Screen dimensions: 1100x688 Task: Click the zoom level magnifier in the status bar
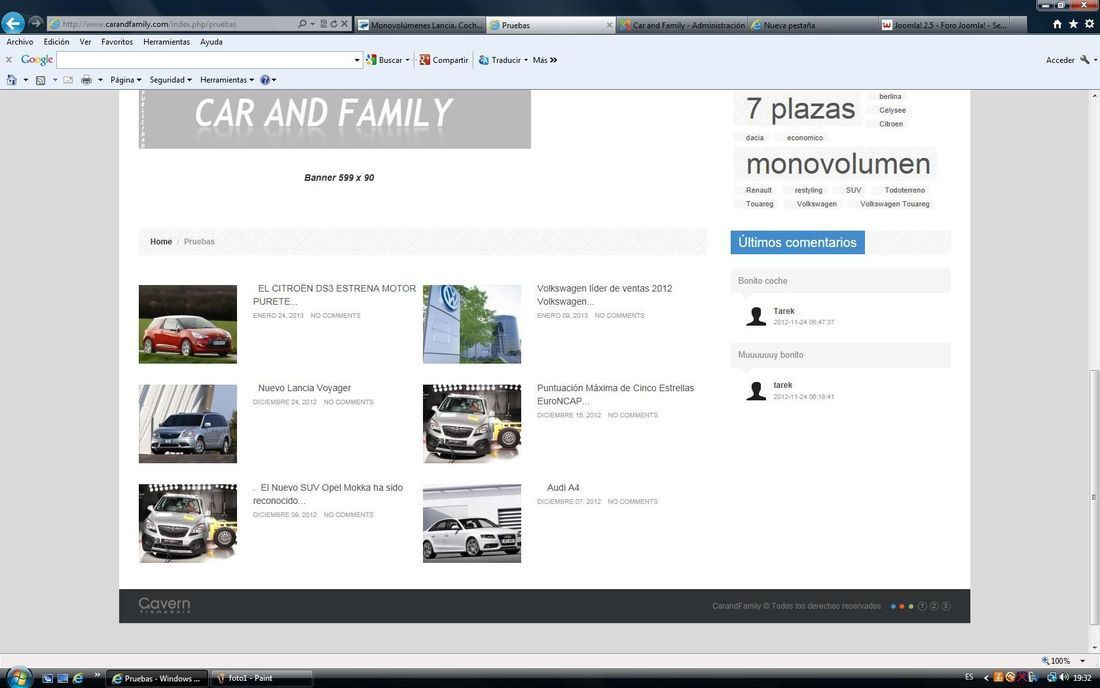click(x=1045, y=661)
